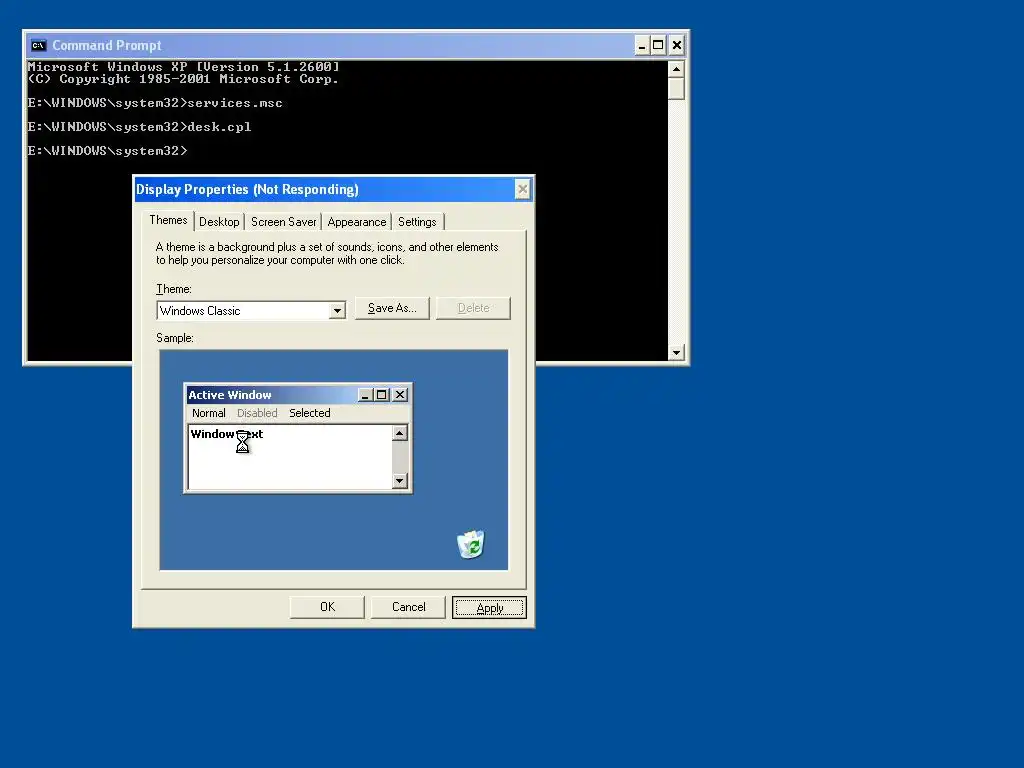Image resolution: width=1024 pixels, height=768 pixels.
Task: Click the greyed-out Delete button
Action: coord(473,308)
